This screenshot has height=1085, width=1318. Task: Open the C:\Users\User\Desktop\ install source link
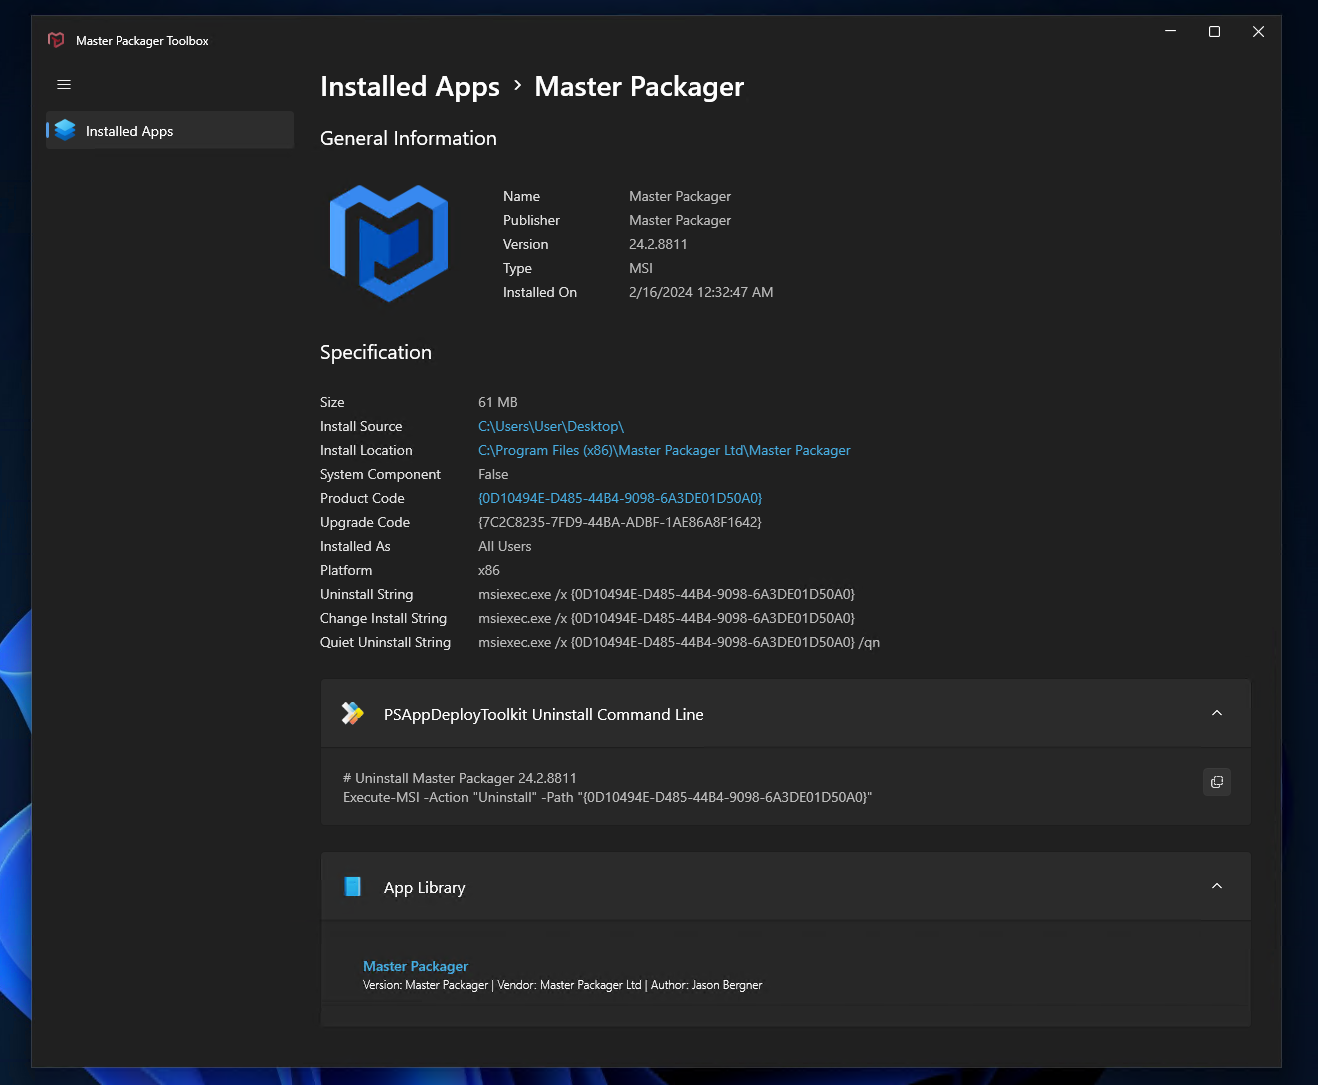551,426
